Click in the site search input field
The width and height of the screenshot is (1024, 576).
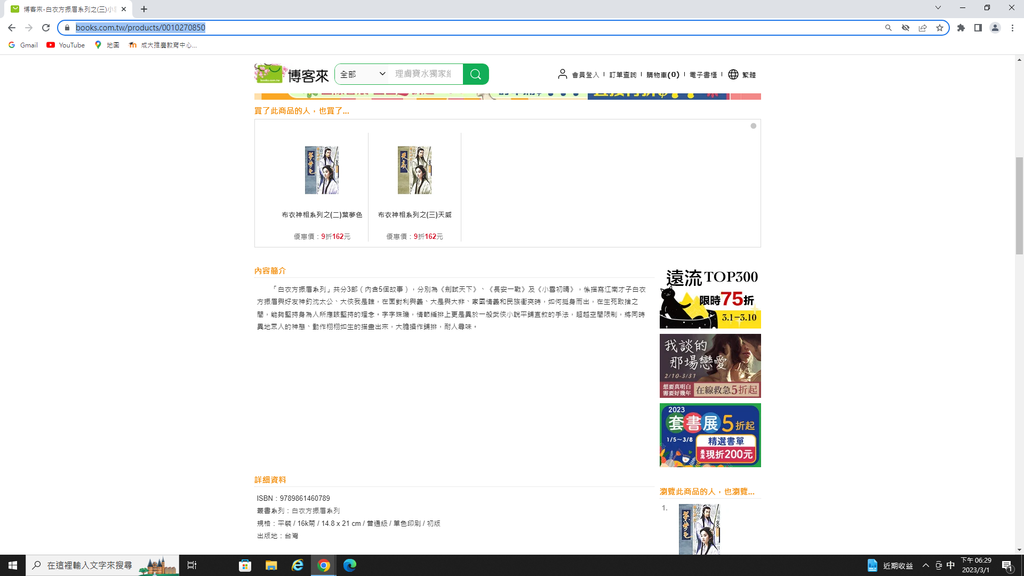point(424,74)
